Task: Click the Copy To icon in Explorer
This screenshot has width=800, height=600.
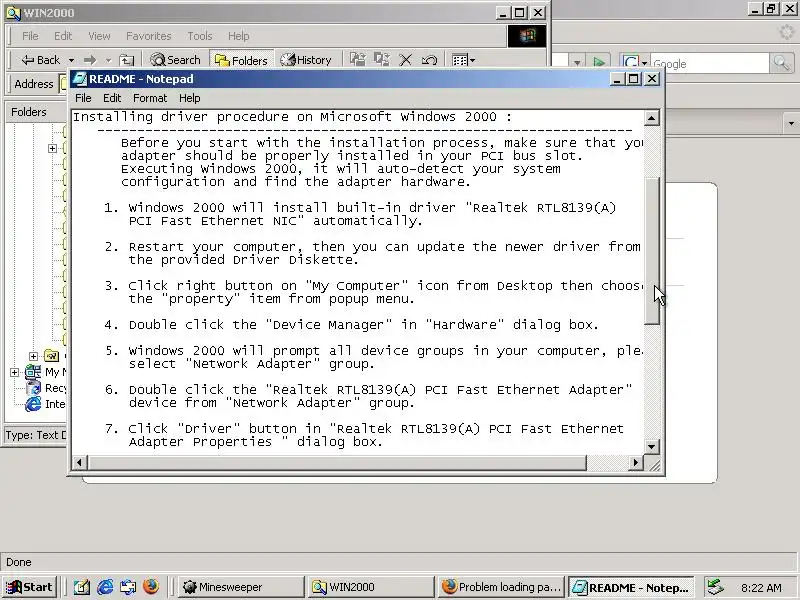Action: tap(382, 60)
